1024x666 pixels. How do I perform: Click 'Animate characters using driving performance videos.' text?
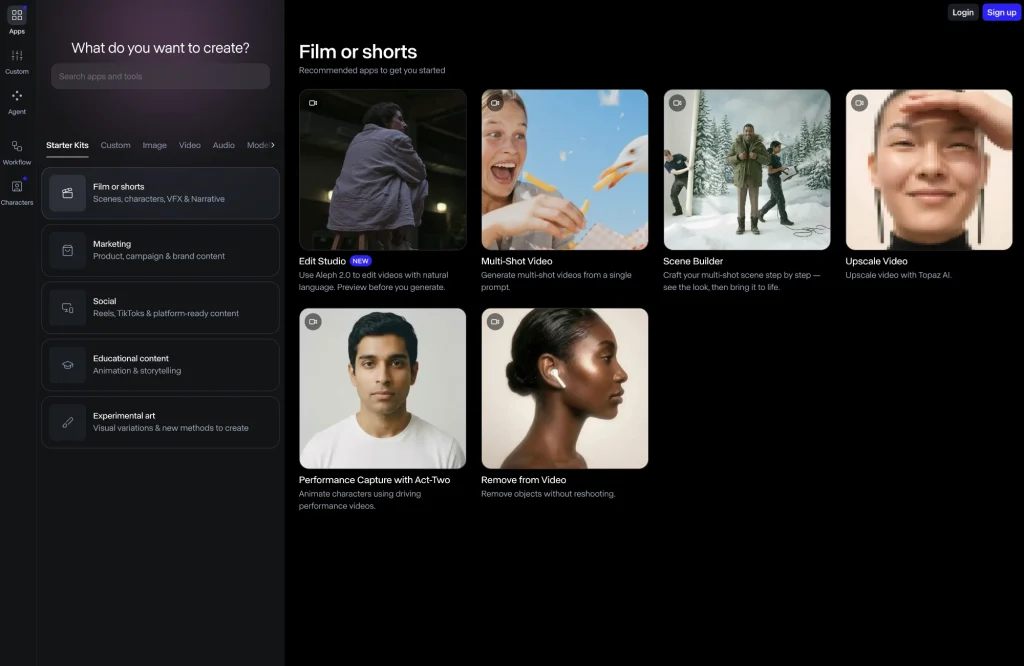(x=360, y=500)
